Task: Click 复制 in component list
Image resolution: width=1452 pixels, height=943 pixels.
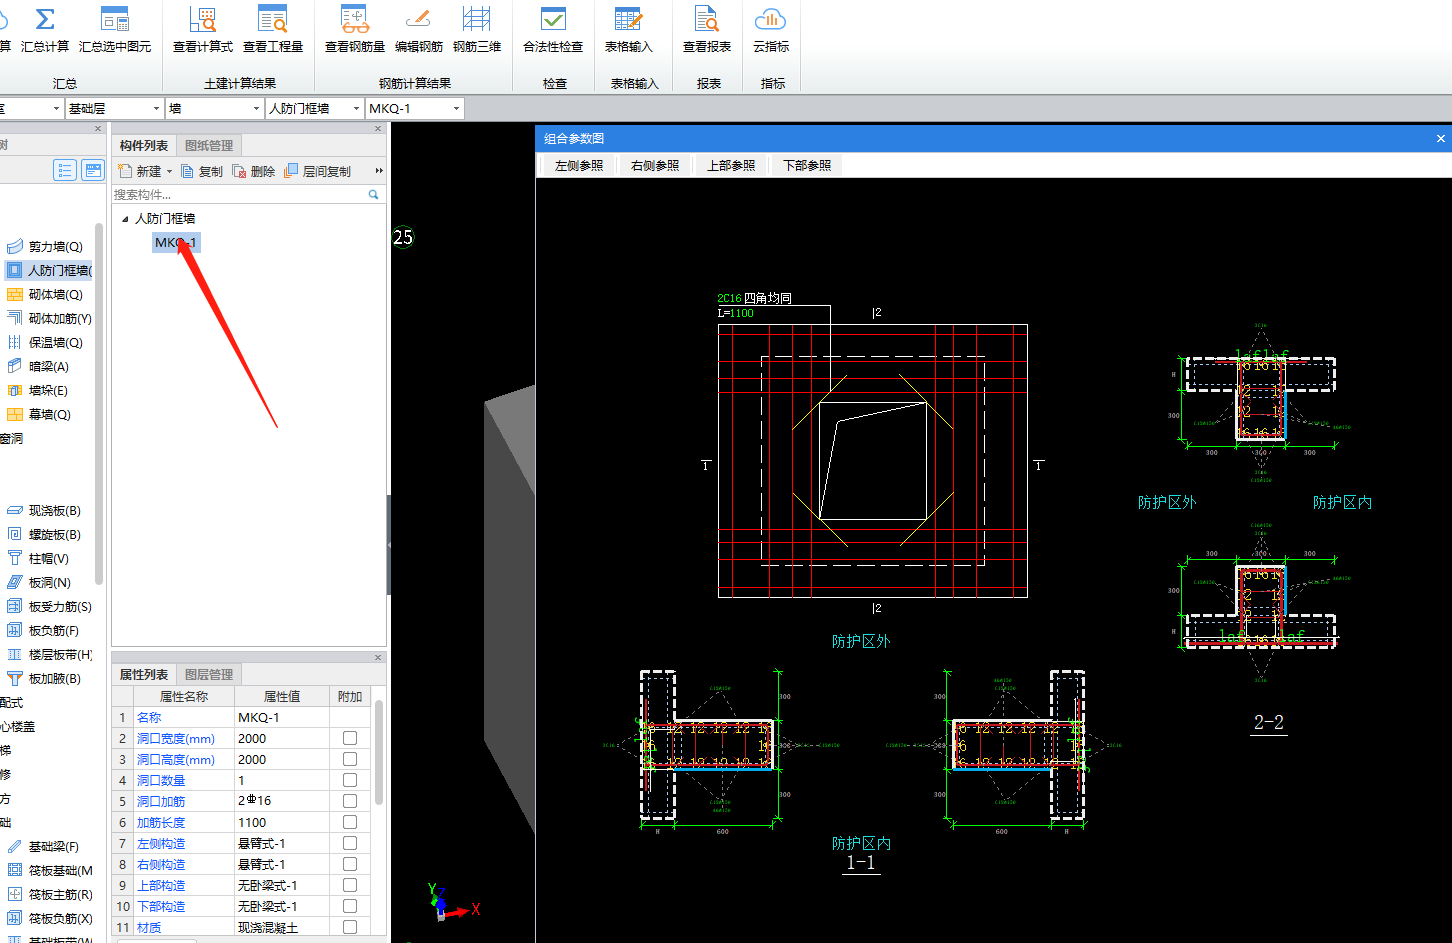Action: click(x=203, y=171)
